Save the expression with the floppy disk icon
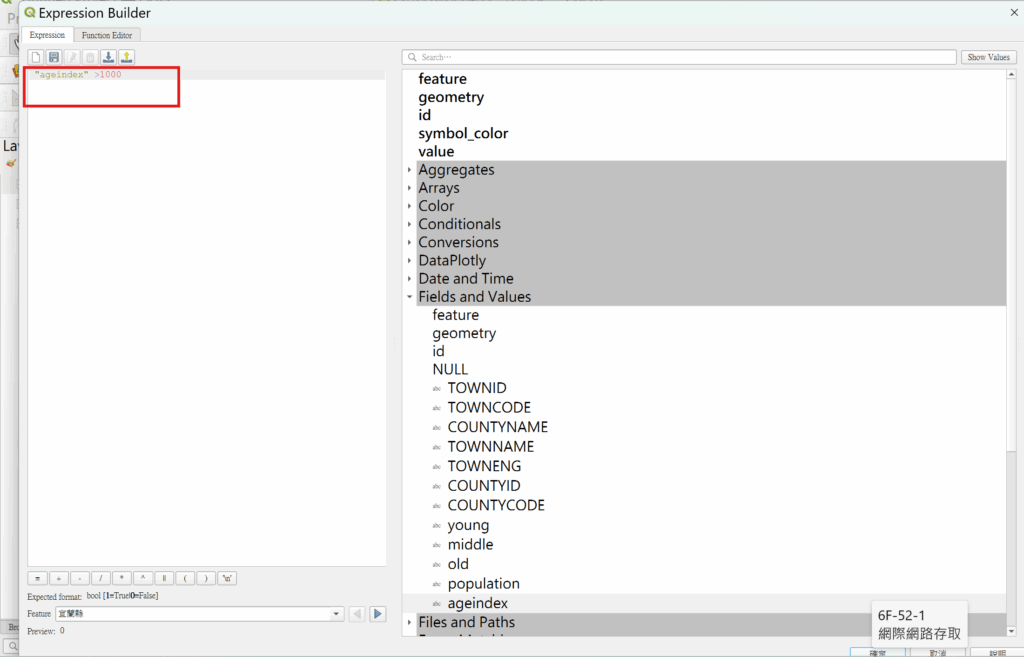The width and height of the screenshot is (1024, 657). pyautogui.click(x=54, y=57)
